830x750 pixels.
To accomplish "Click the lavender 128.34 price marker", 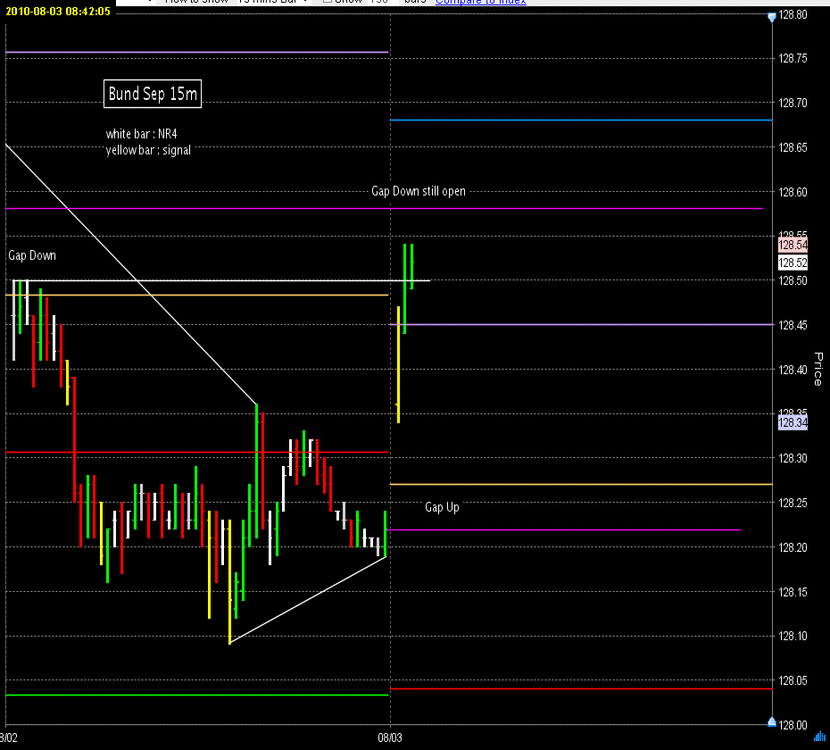I will (x=793, y=422).
